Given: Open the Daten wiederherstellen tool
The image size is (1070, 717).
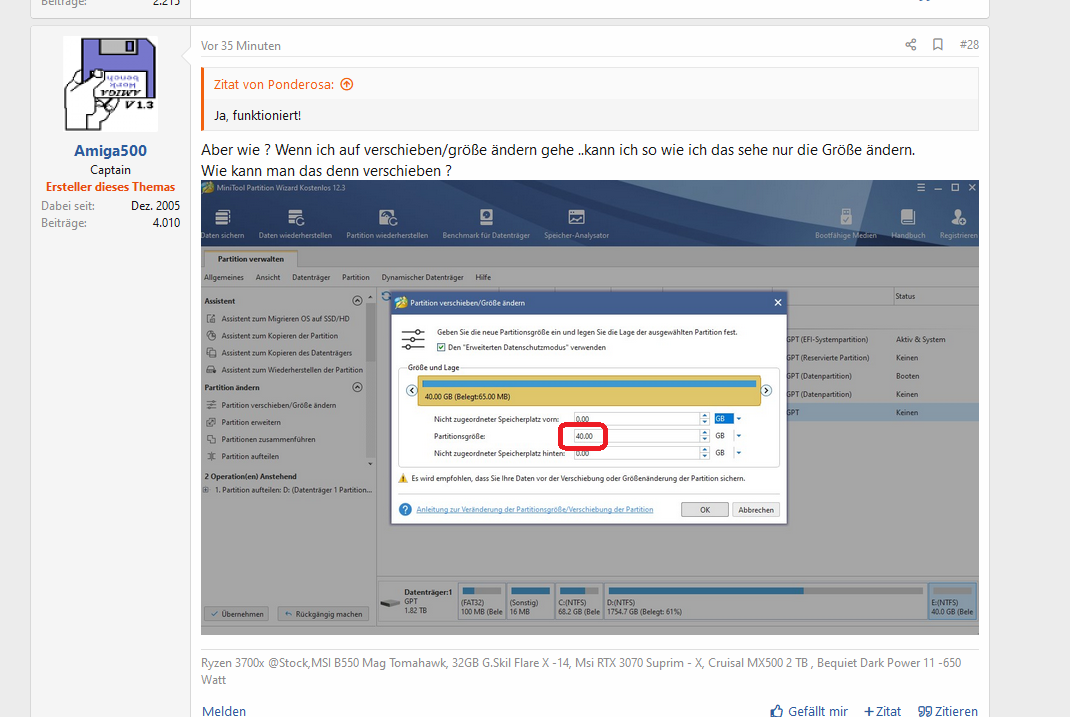Looking at the screenshot, I should click(295, 224).
